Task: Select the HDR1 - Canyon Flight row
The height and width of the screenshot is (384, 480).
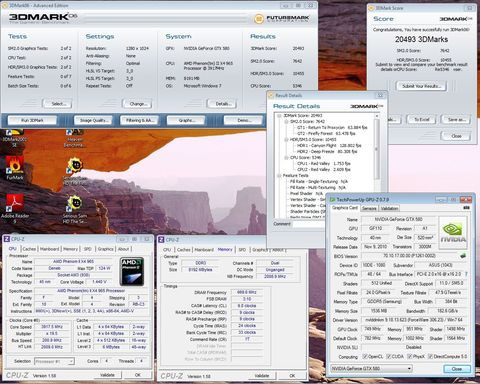Action: (329, 145)
